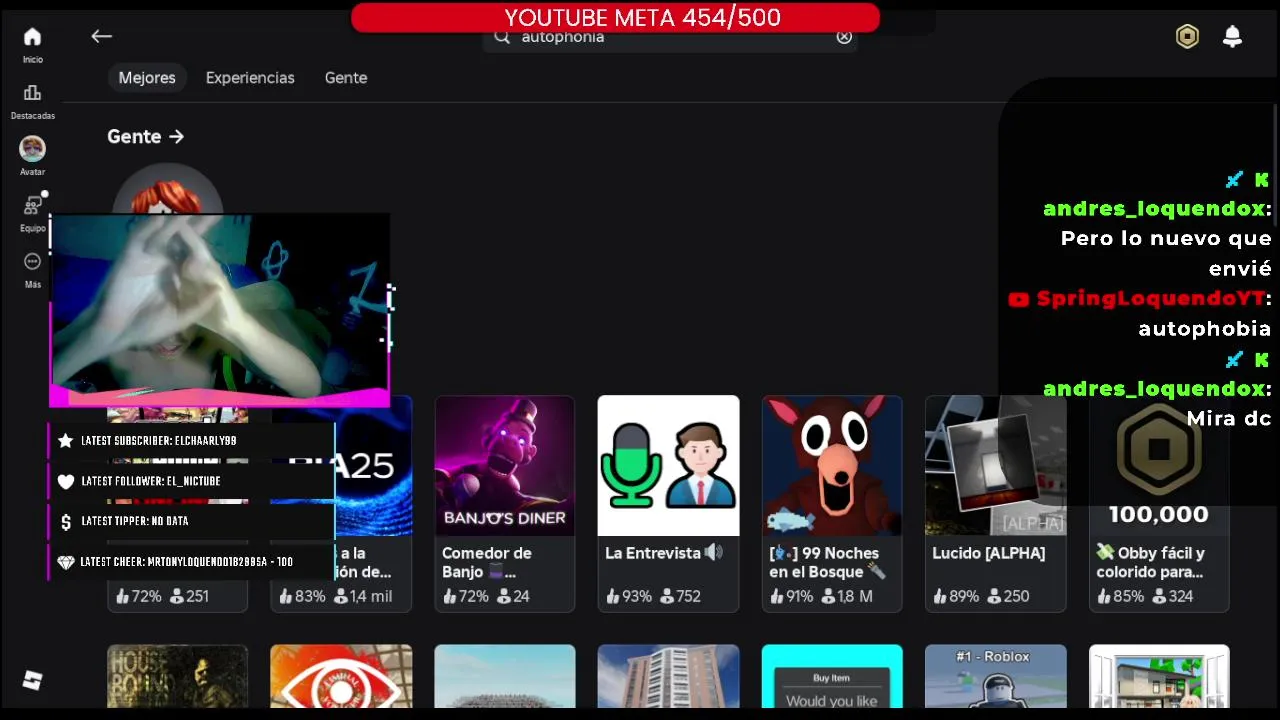
Task: Switch to Experiencias tab
Action: (250, 78)
